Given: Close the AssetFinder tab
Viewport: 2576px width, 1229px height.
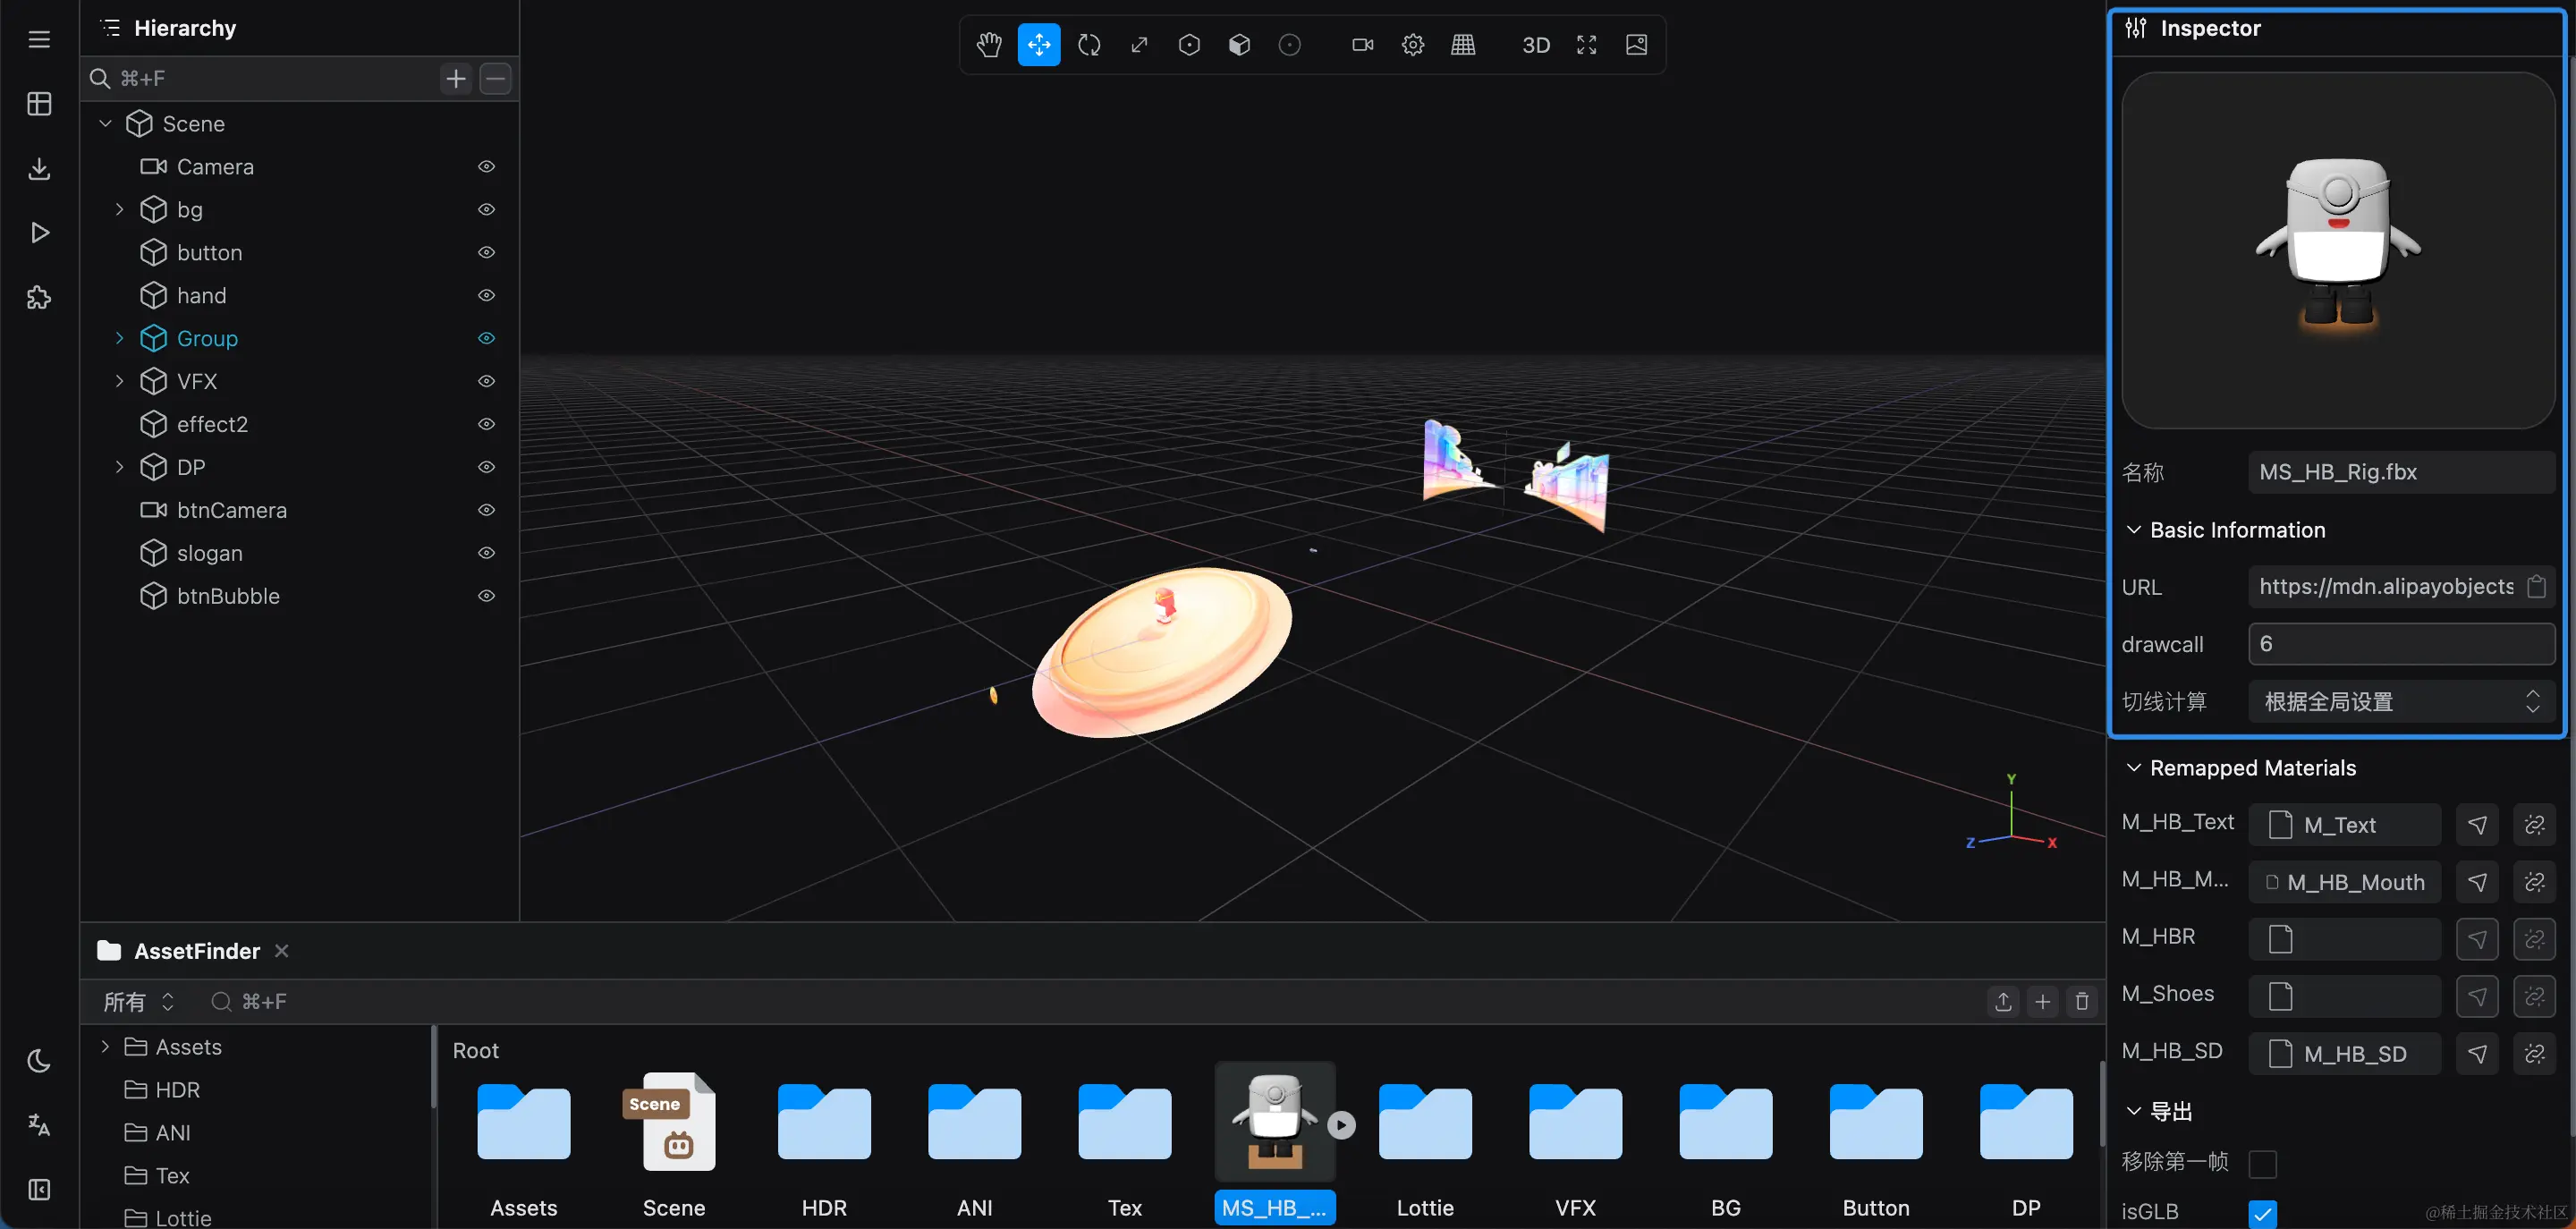Looking at the screenshot, I should 282,951.
